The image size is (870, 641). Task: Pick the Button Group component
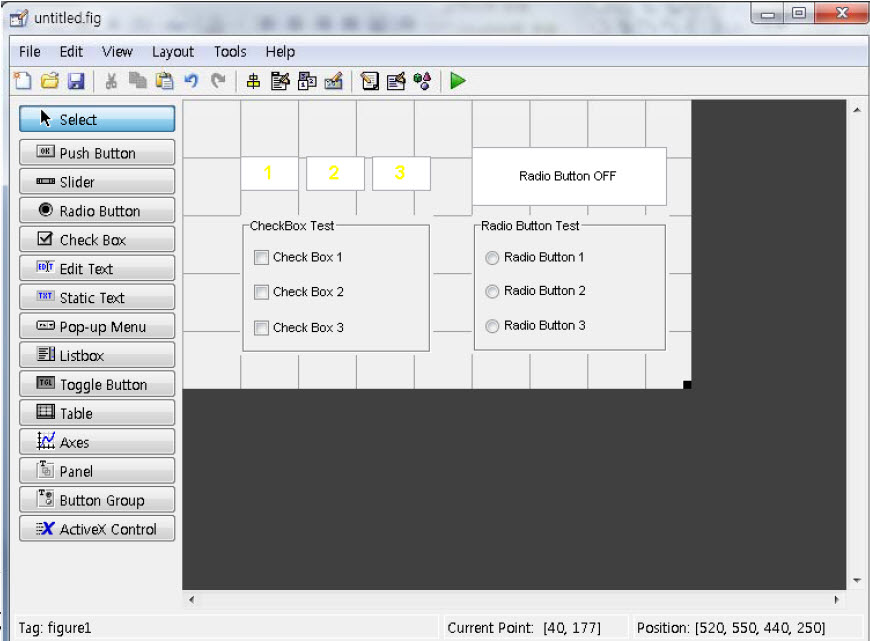click(x=97, y=499)
